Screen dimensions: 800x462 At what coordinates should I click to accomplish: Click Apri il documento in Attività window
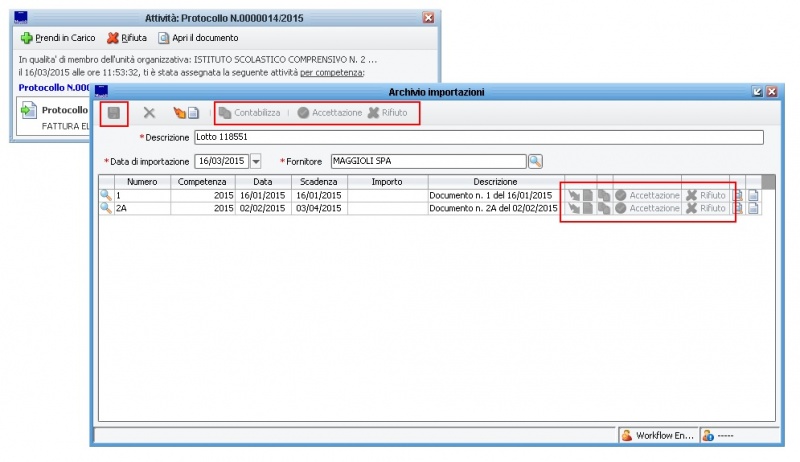coord(198,38)
